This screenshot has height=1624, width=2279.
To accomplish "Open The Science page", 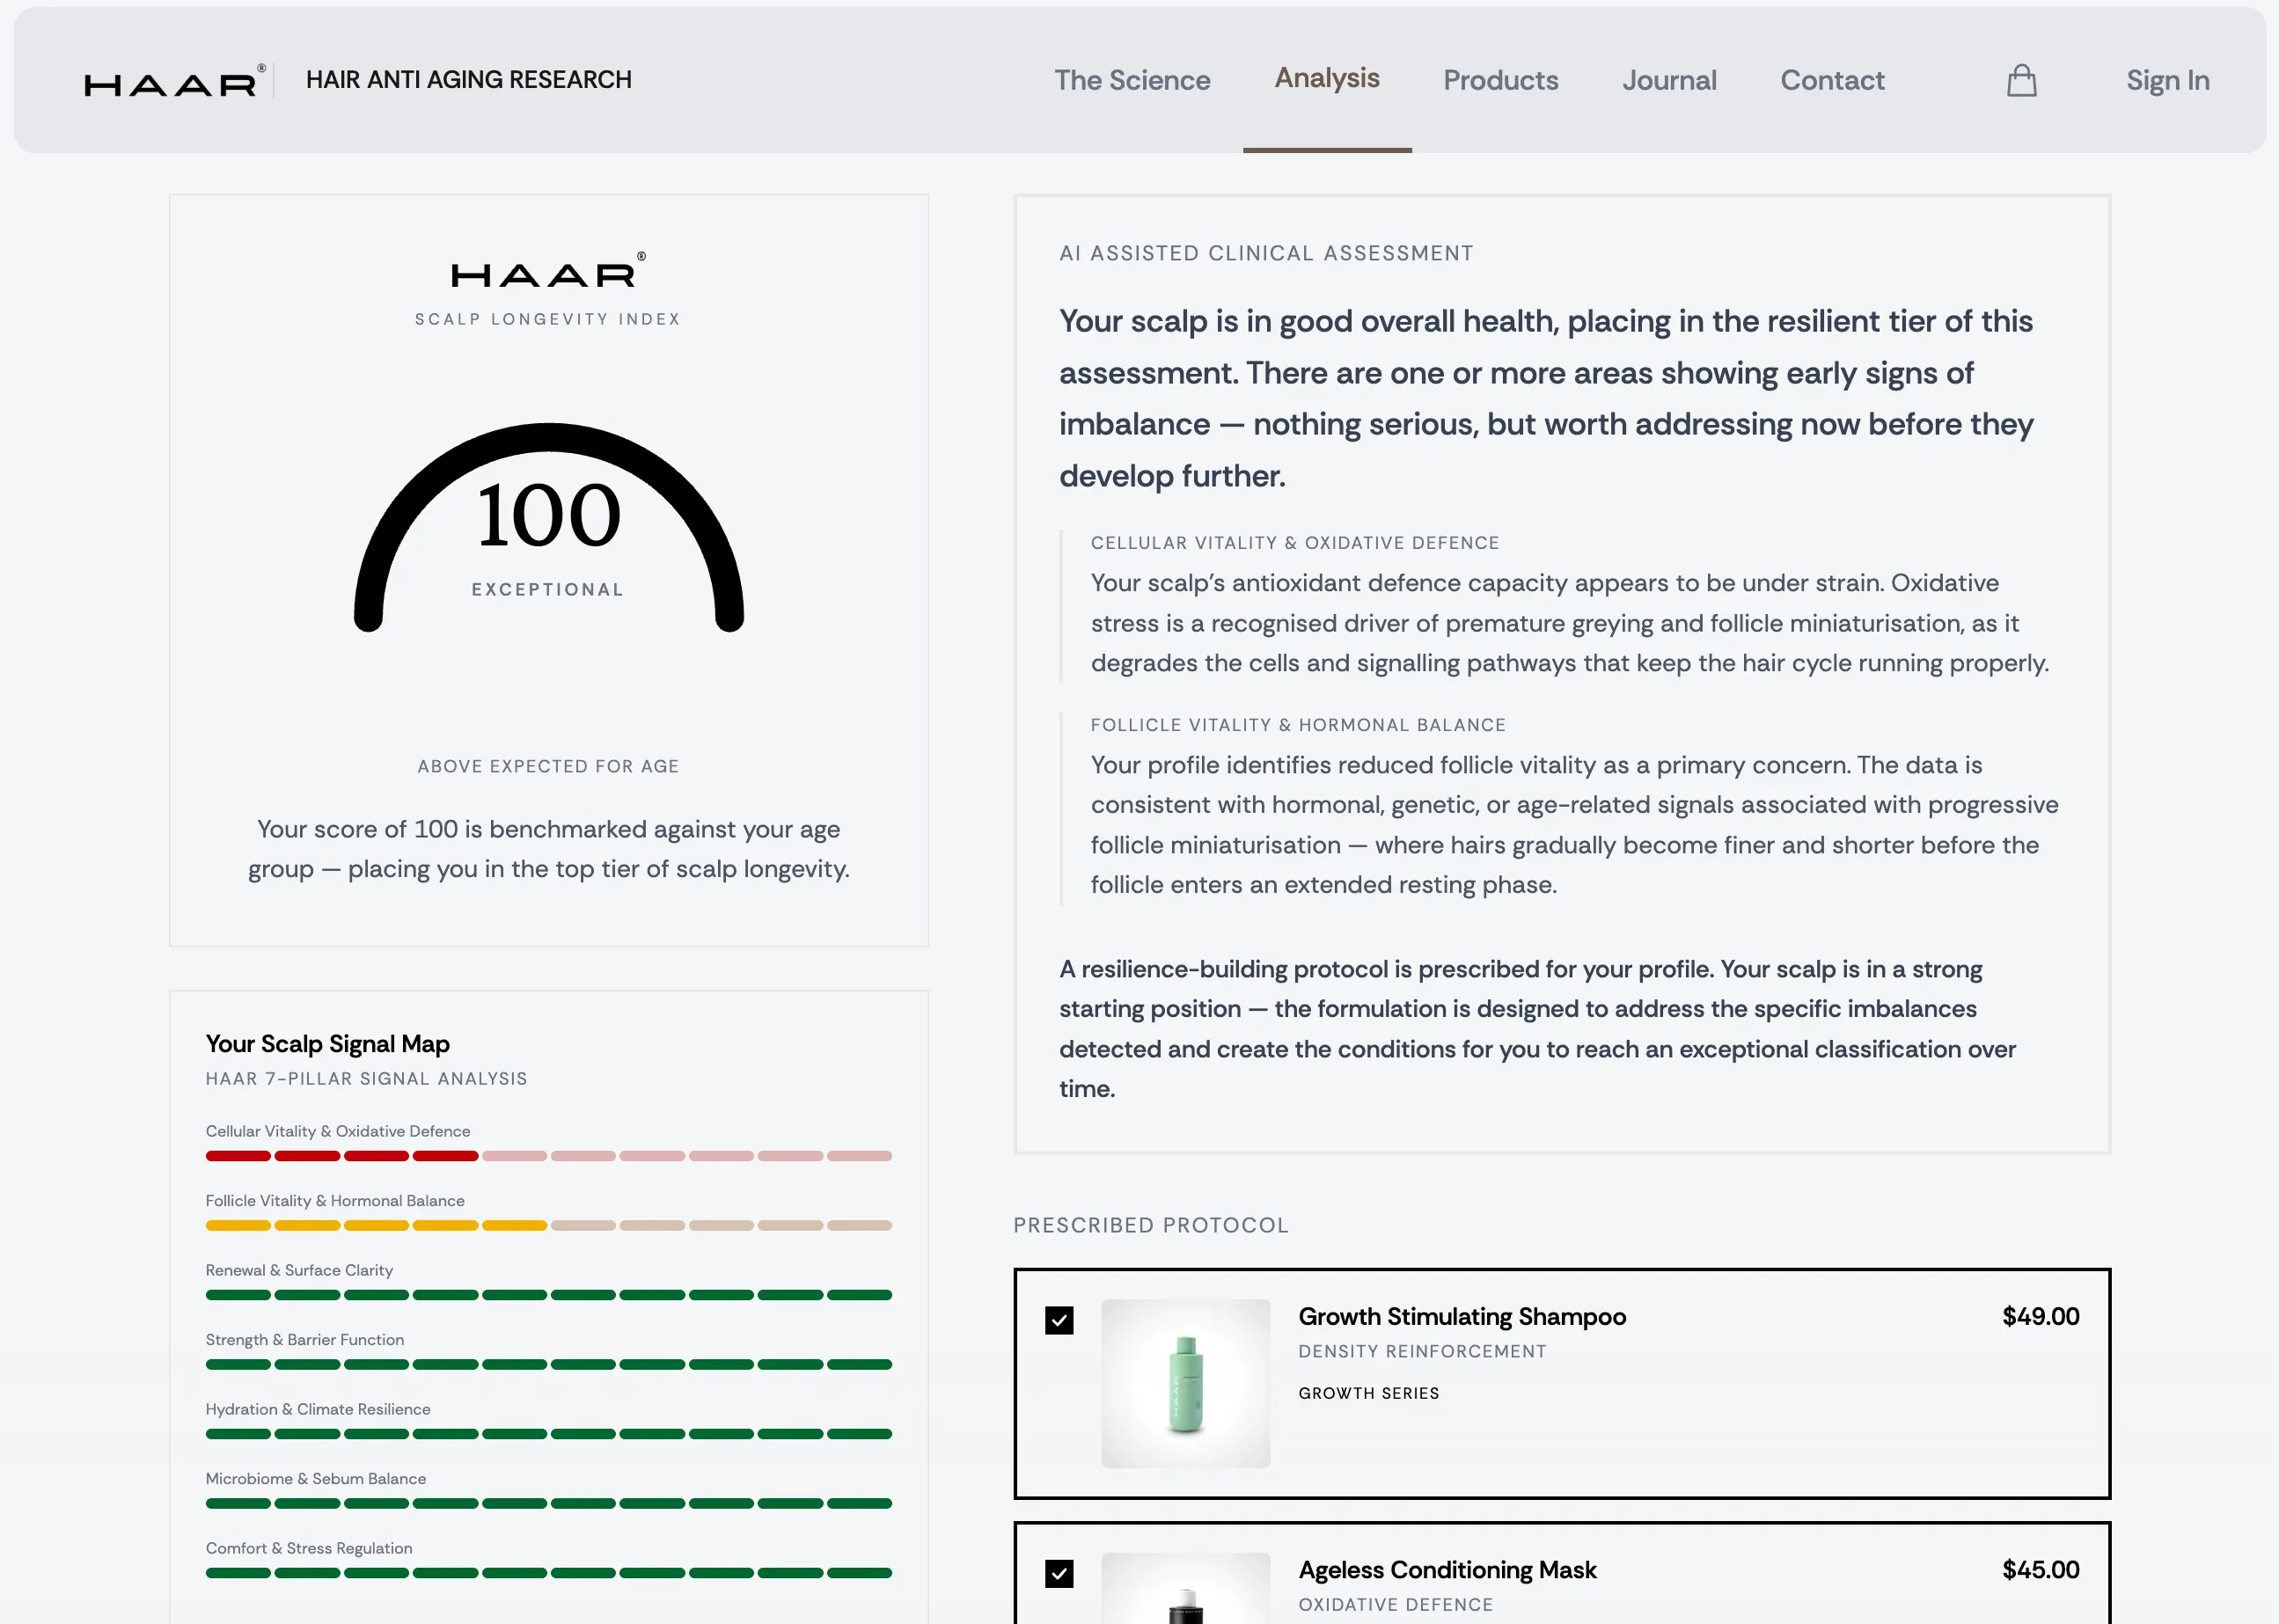I will [1132, 80].
